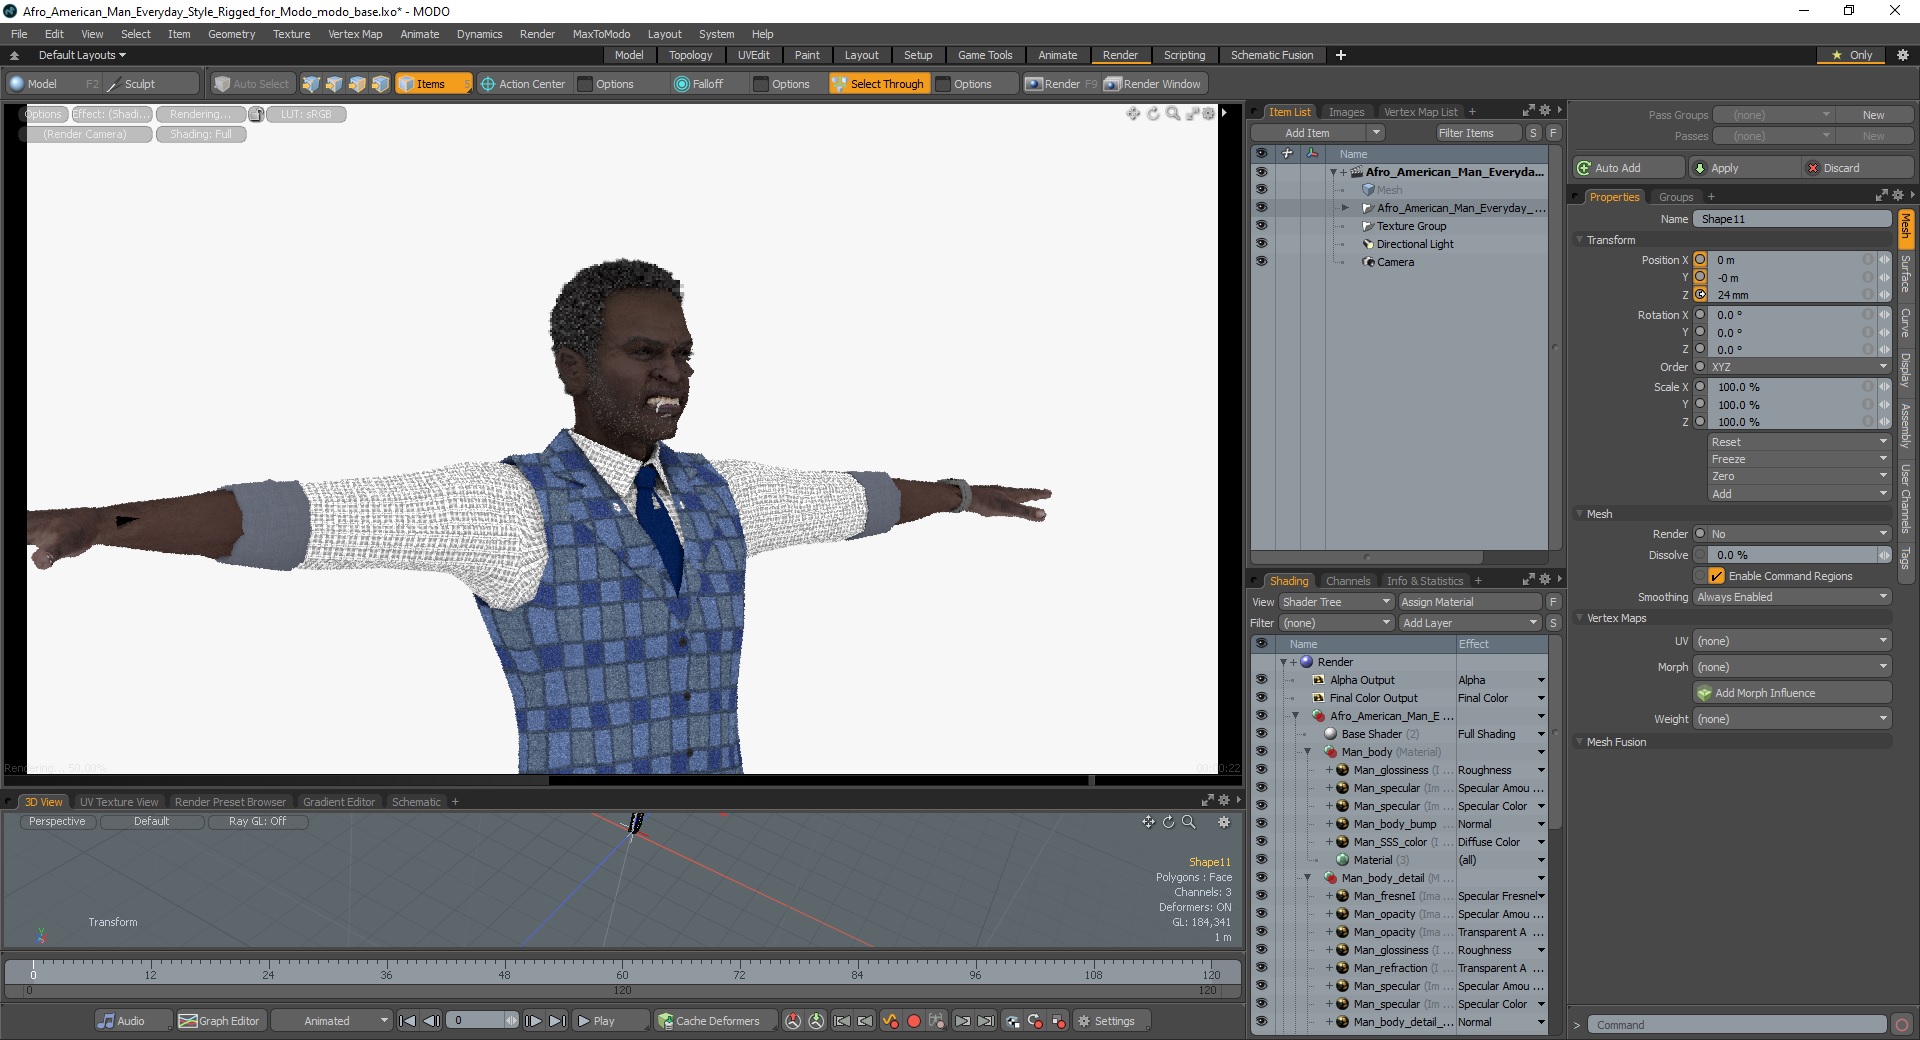Switch to Images tab
Image resolution: width=1920 pixels, height=1040 pixels.
[x=1346, y=112]
